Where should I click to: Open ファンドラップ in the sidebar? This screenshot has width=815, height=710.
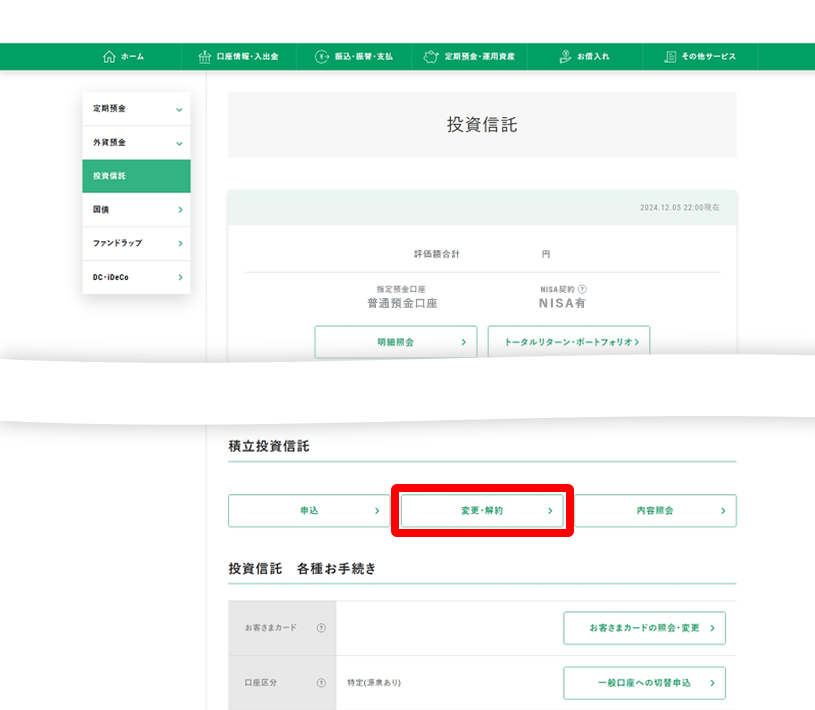coord(136,243)
